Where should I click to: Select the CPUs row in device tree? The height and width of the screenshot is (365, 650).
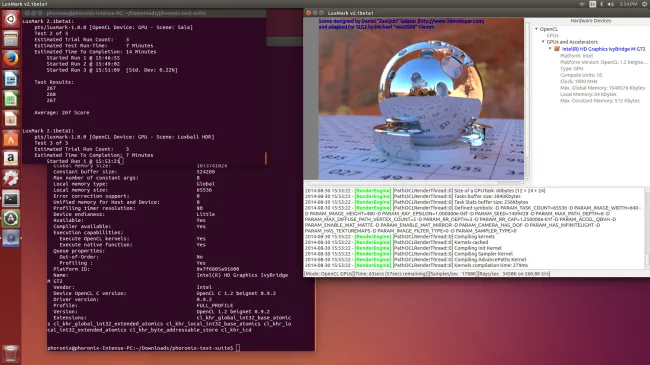point(552,36)
